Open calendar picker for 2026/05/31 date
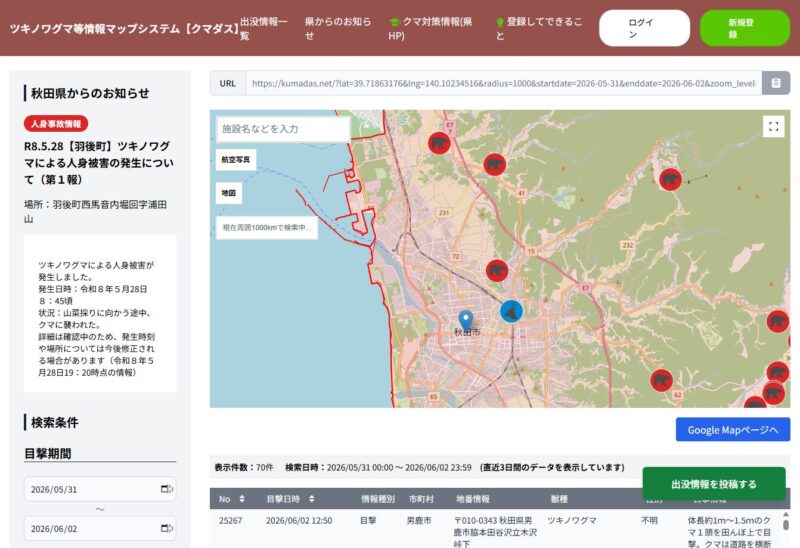800x548 pixels. coord(166,489)
